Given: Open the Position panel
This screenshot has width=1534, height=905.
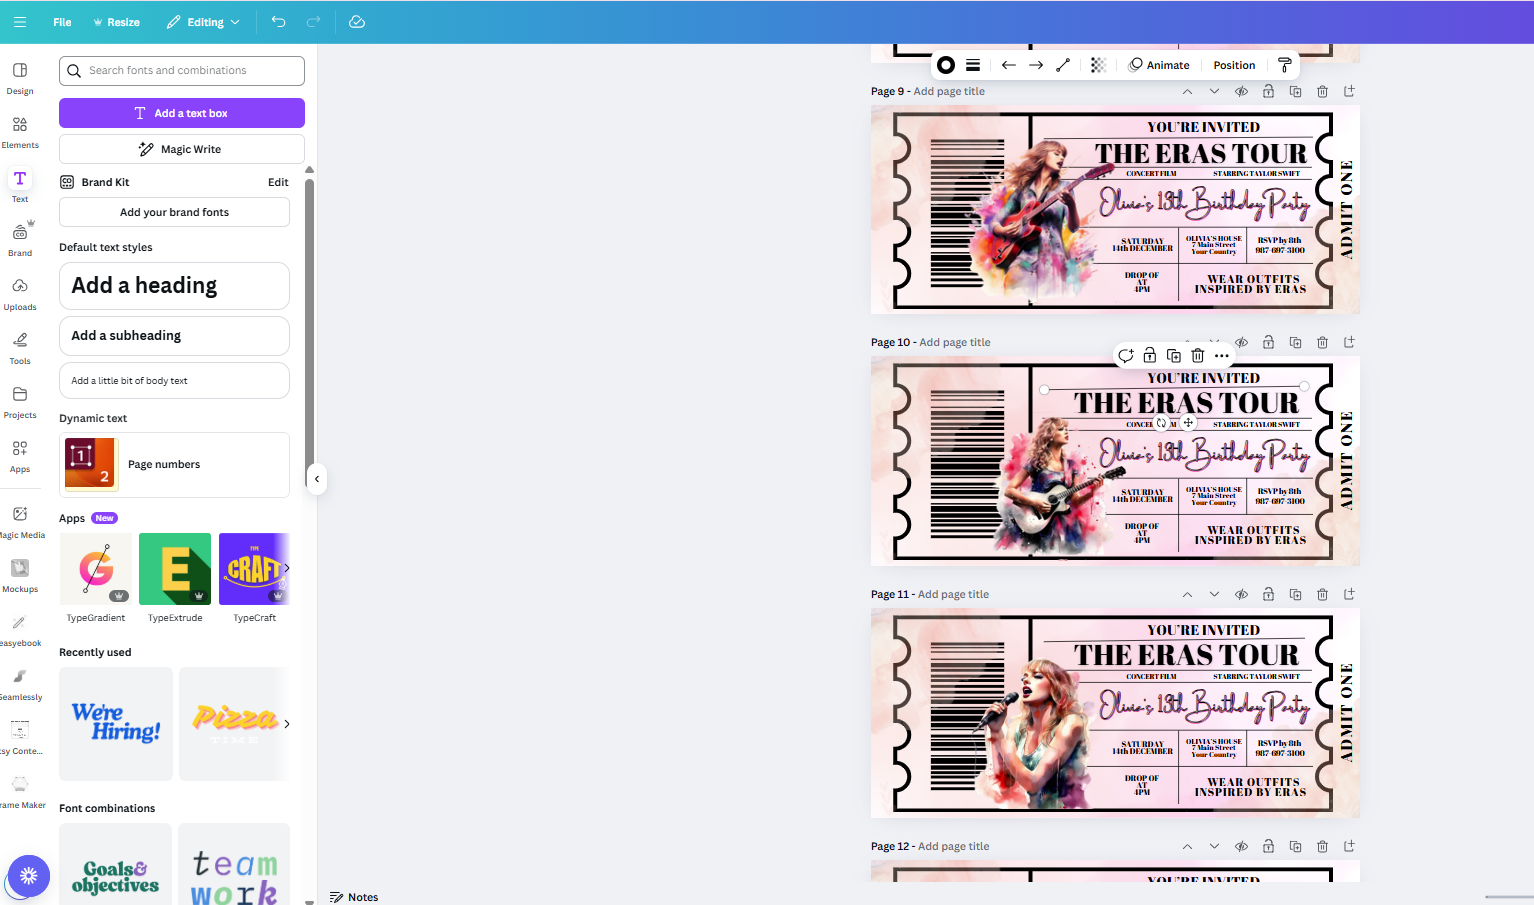Looking at the screenshot, I should (x=1233, y=65).
